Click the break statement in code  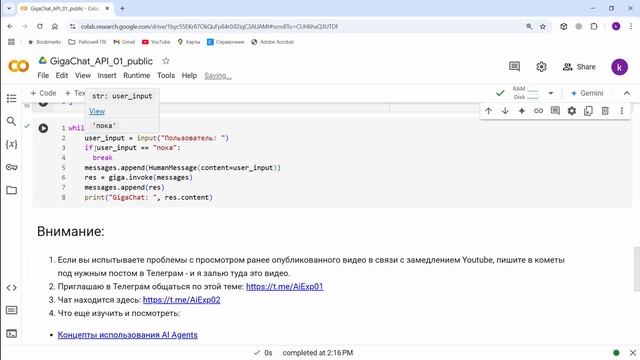point(102,158)
